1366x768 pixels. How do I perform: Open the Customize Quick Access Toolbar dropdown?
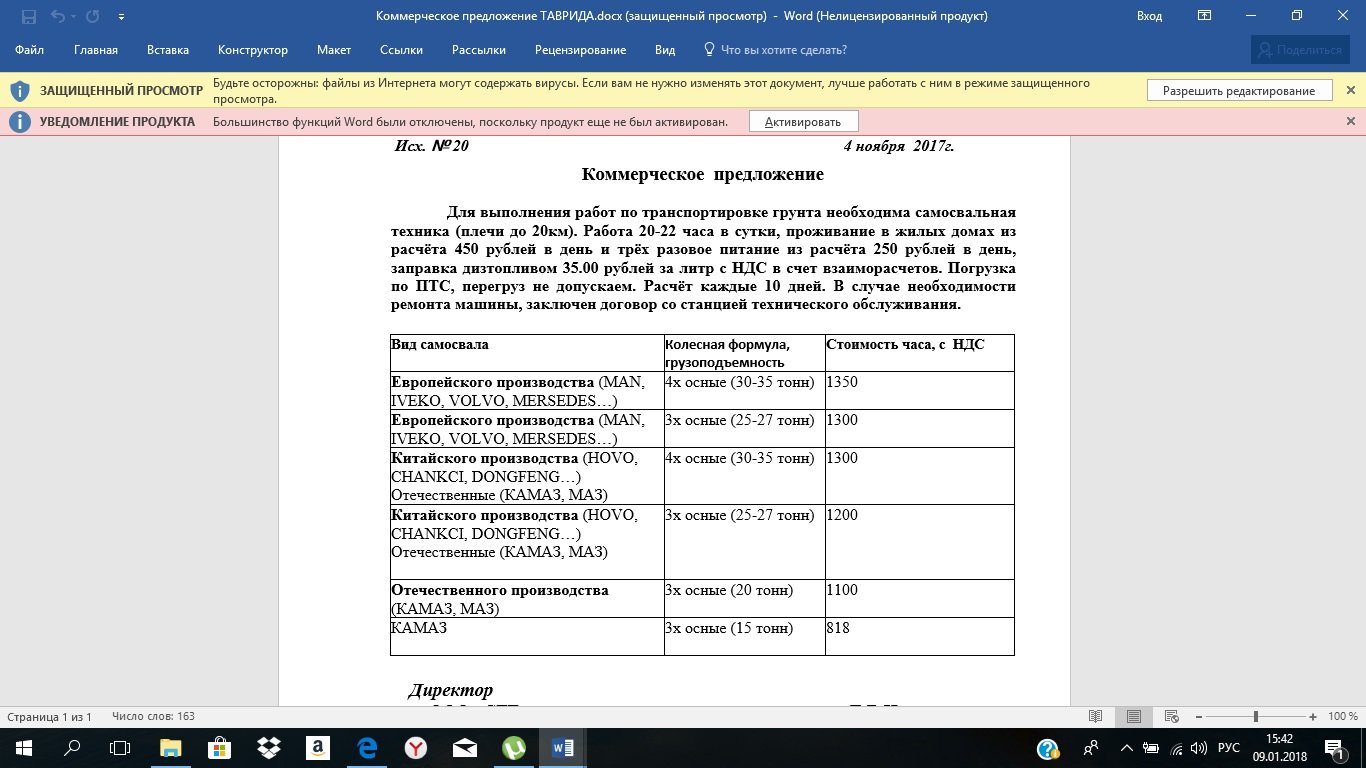[x=121, y=17]
